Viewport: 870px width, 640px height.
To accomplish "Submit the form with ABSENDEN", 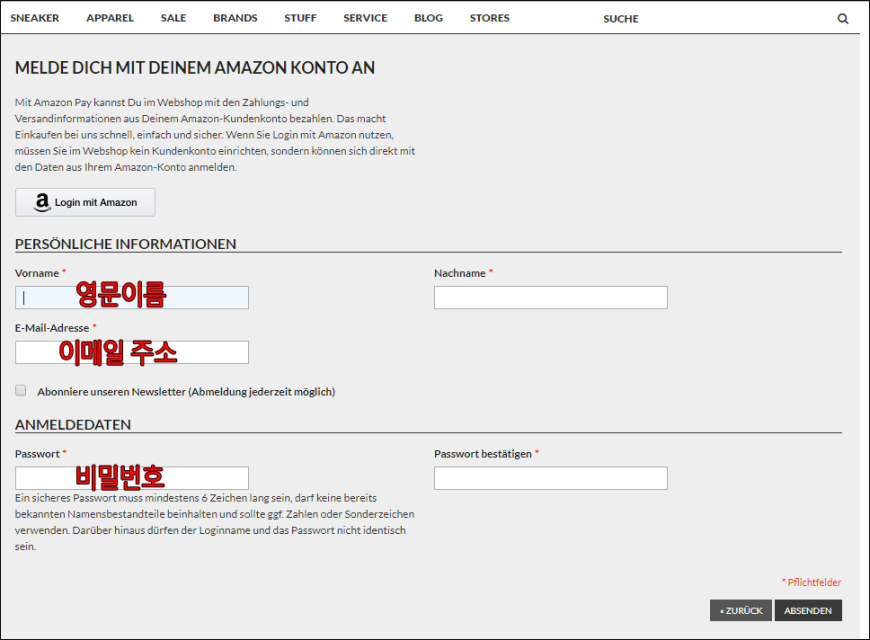I will (x=808, y=610).
